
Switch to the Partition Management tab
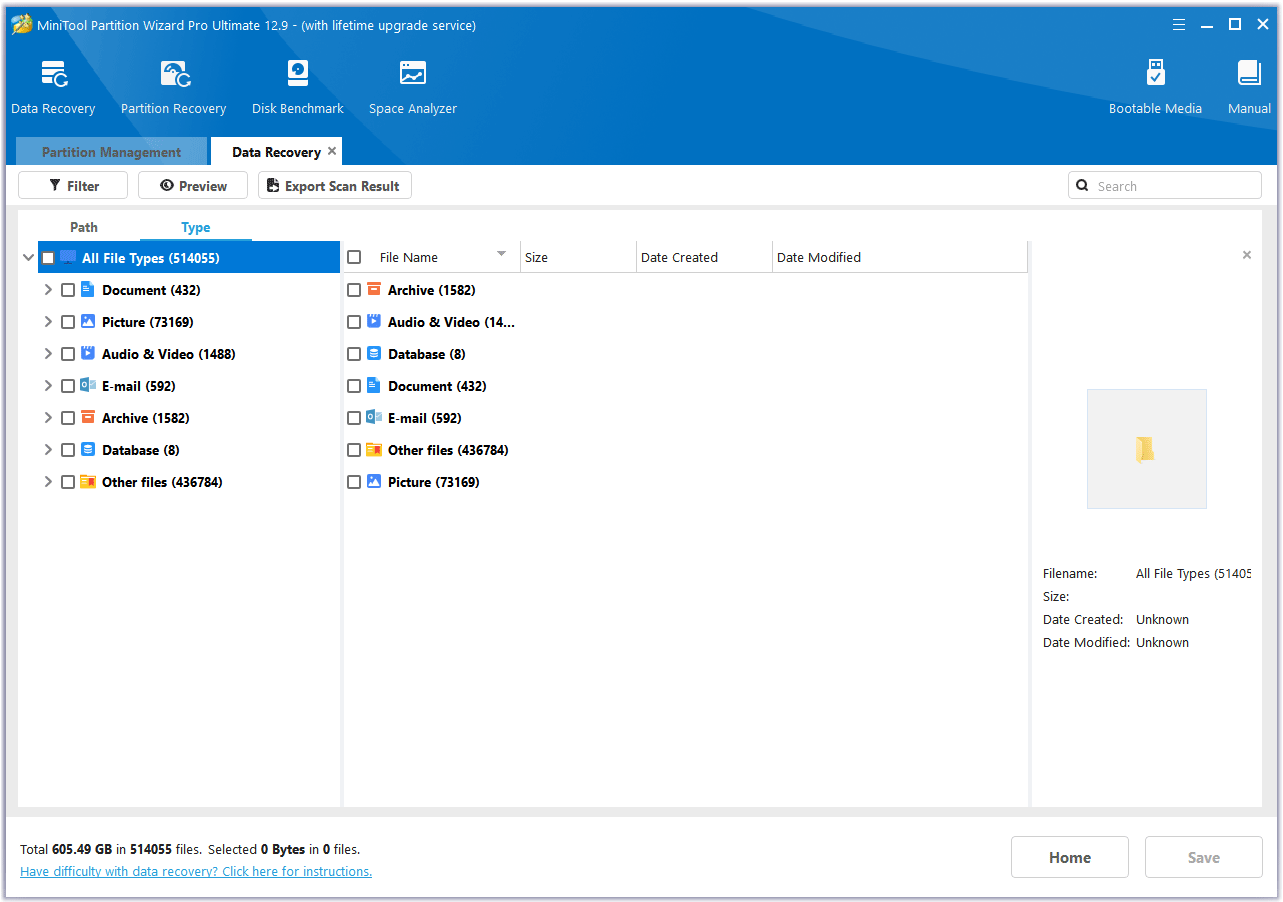(x=111, y=152)
